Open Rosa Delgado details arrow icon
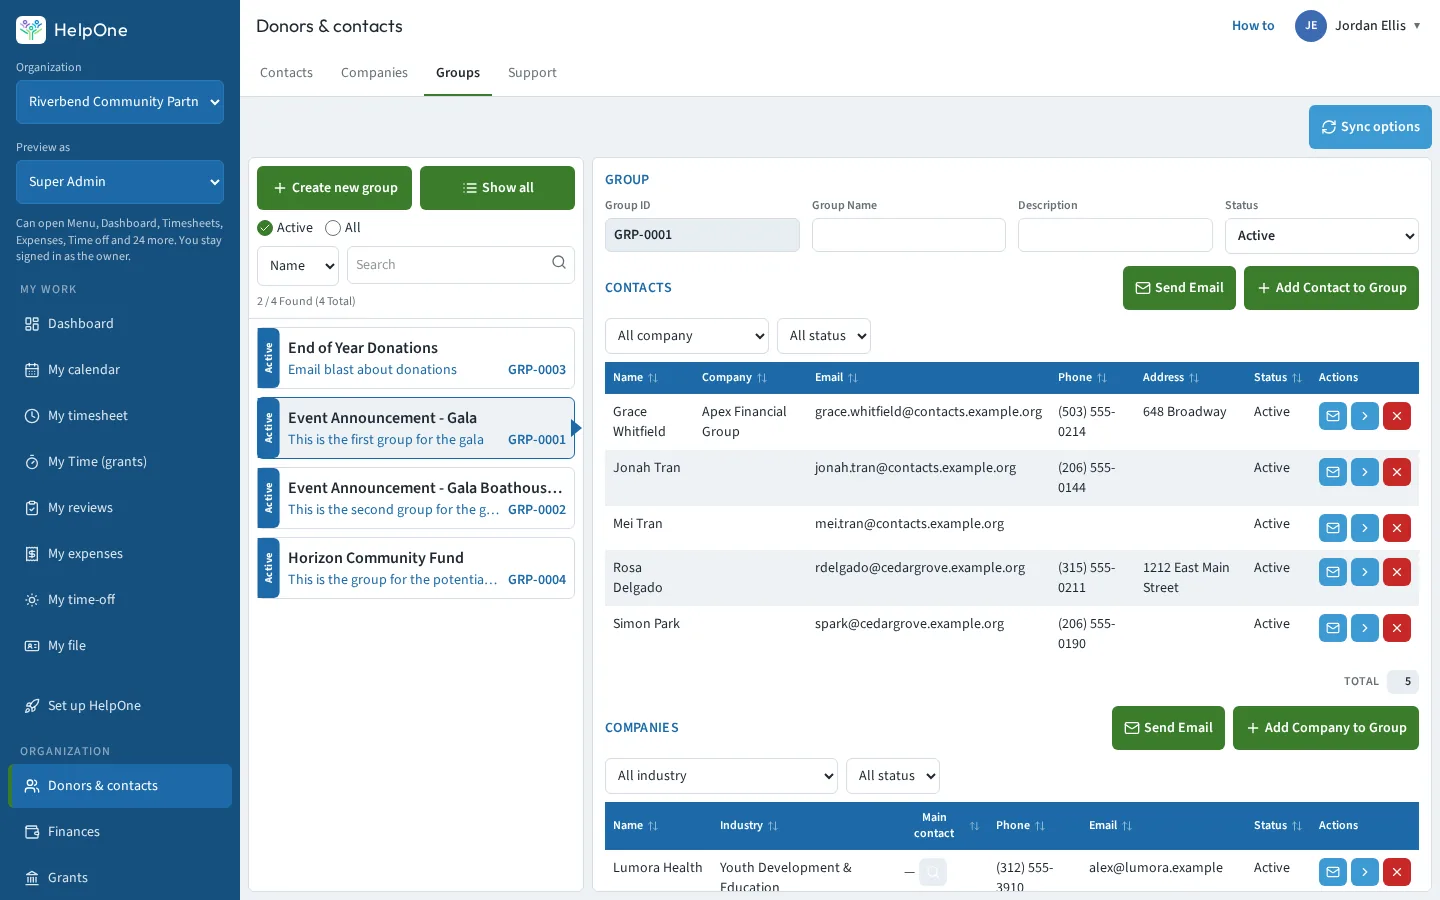Image resolution: width=1440 pixels, height=900 pixels. (x=1365, y=572)
